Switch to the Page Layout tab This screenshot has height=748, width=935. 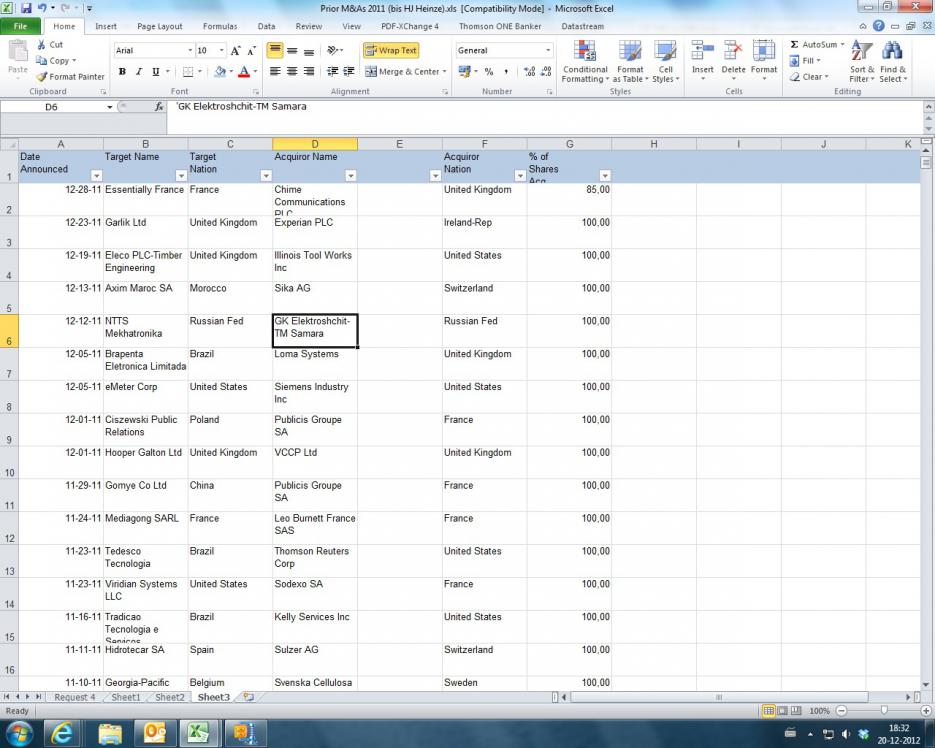pos(160,26)
